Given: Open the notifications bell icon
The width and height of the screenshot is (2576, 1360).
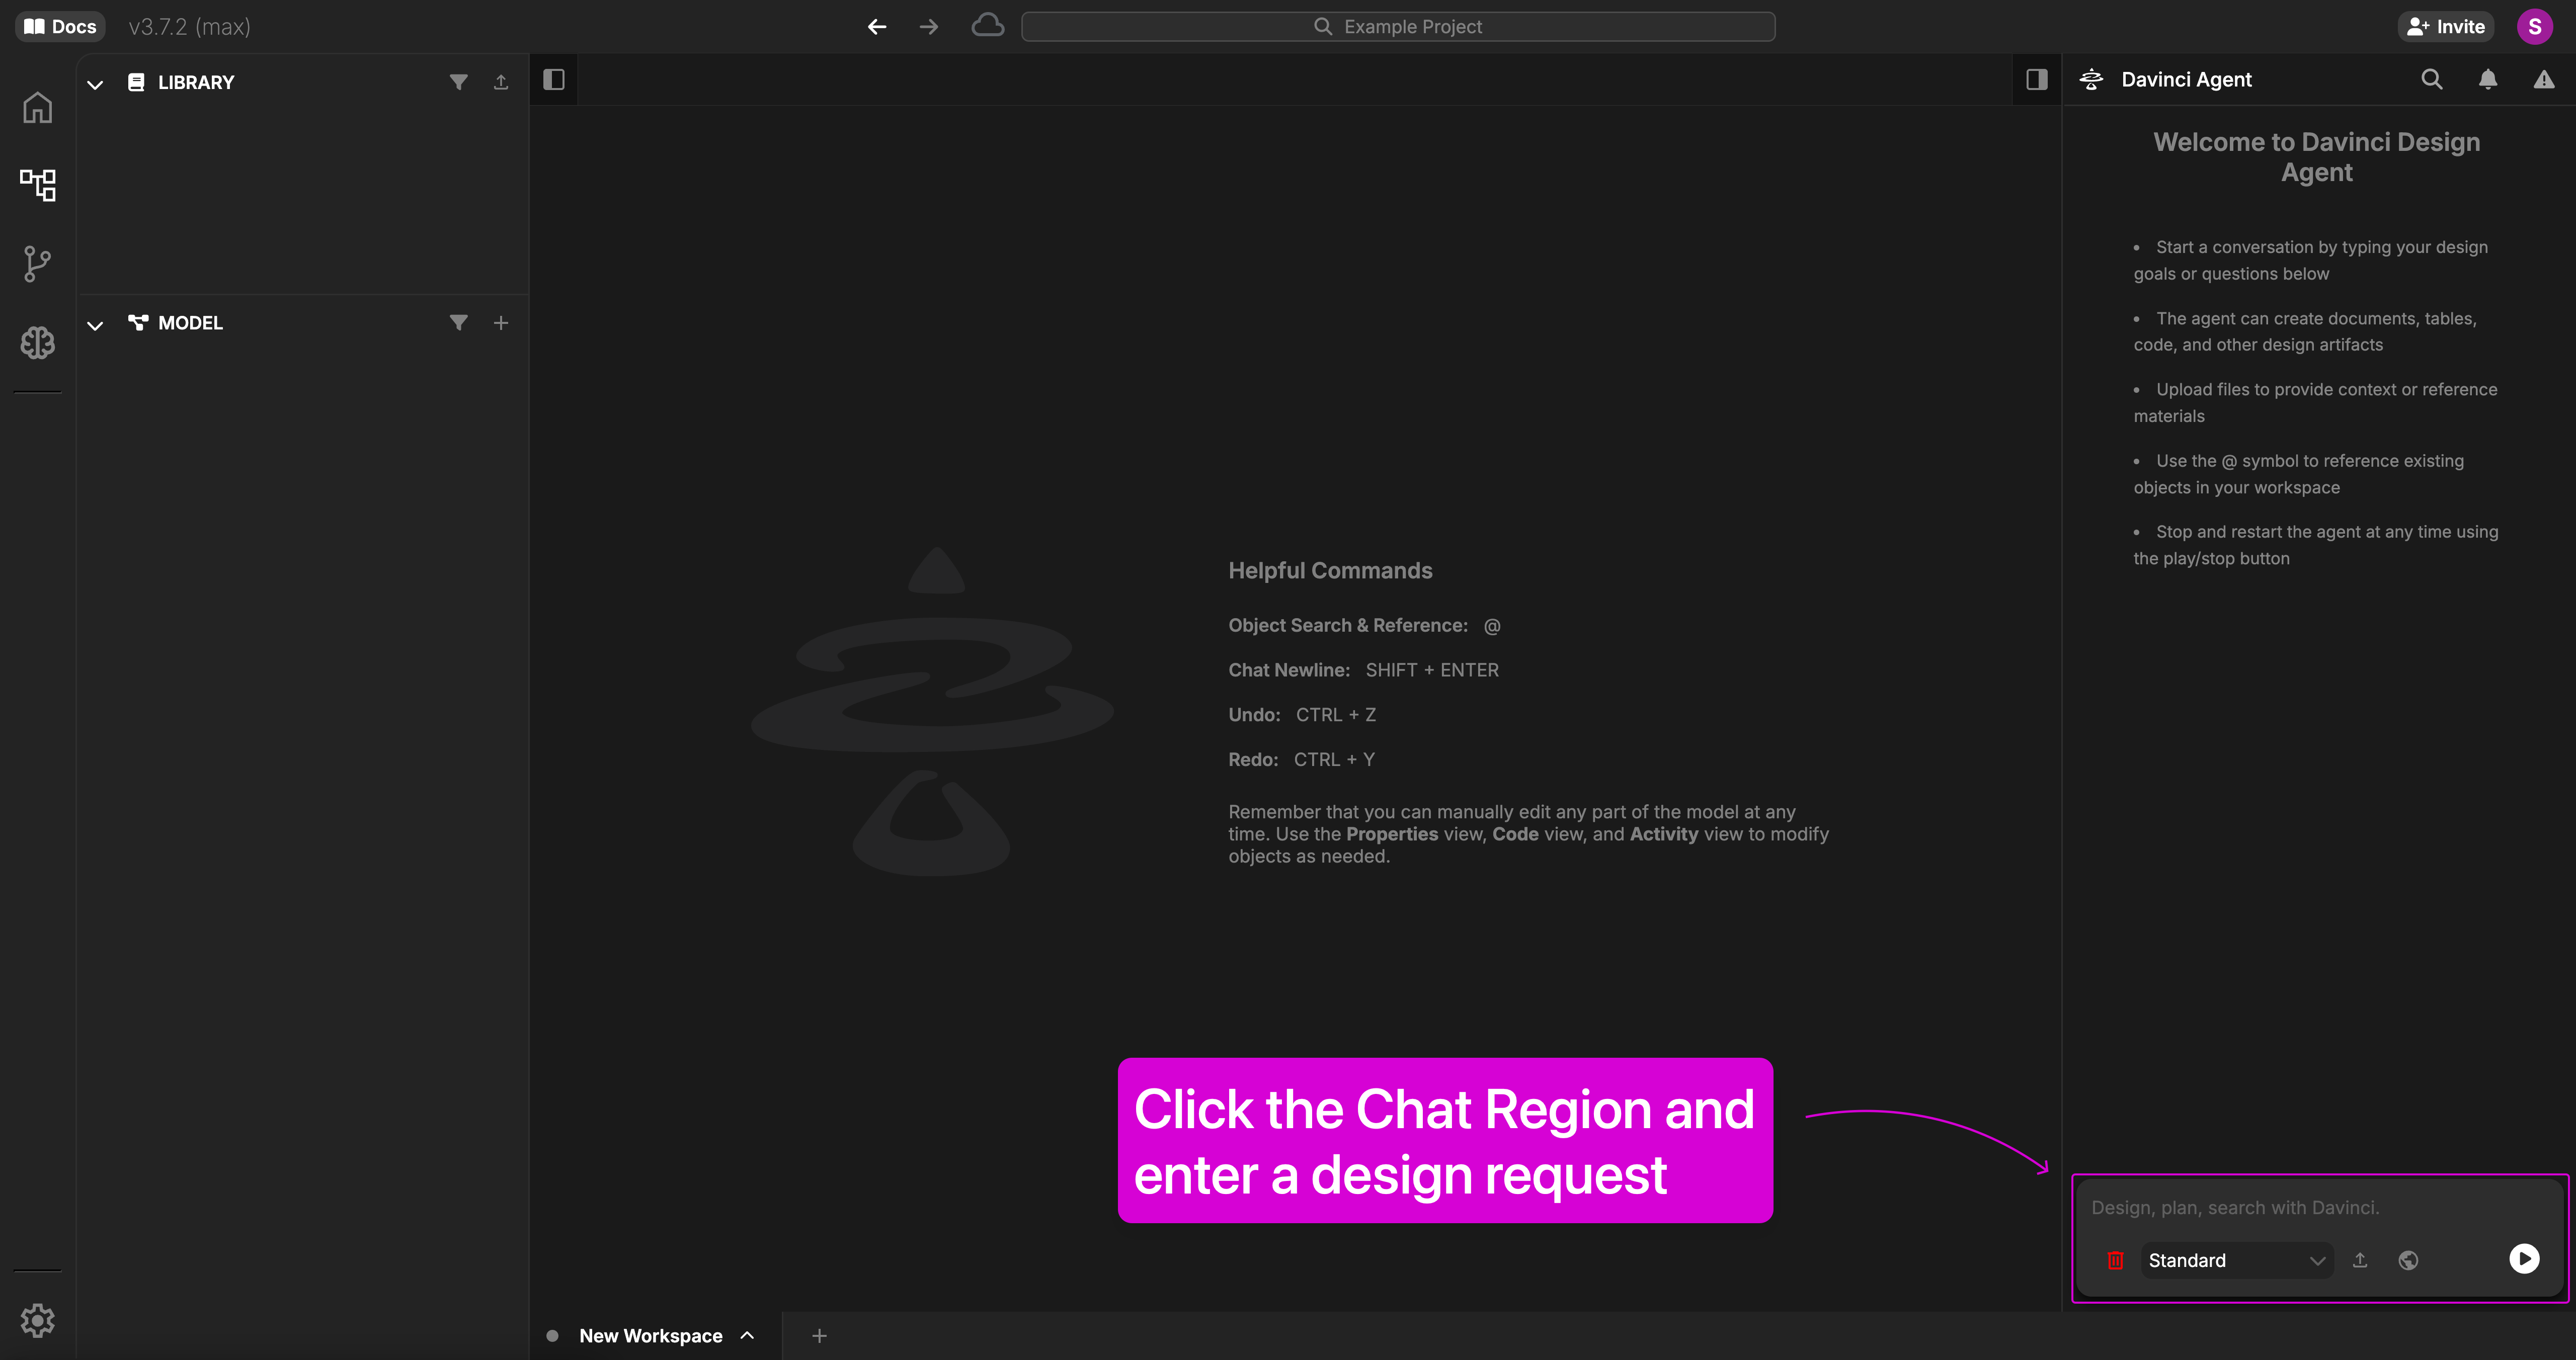Looking at the screenshot, I should pyautogui.click(x=2487, y=79).
